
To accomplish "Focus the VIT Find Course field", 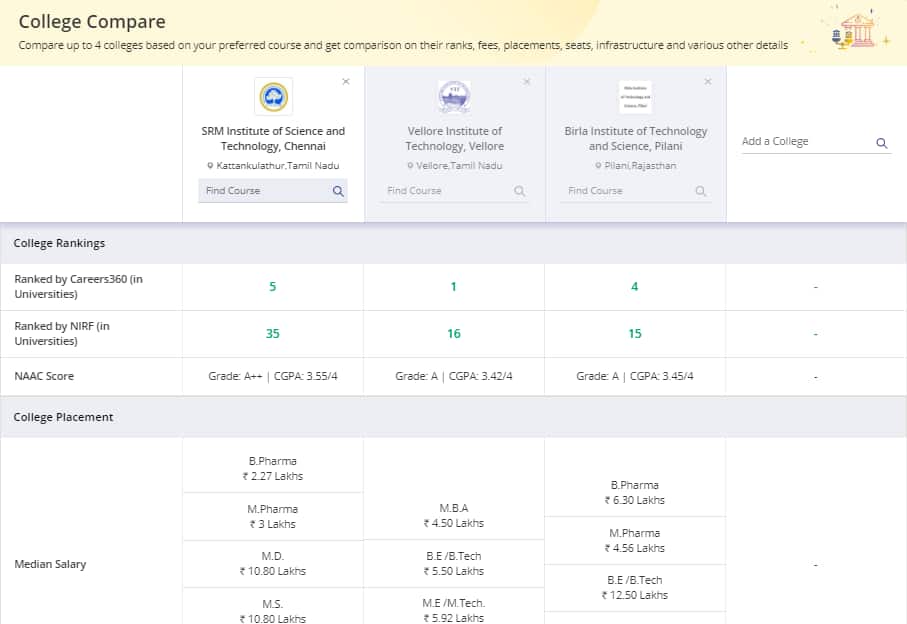I will (454, 191).
